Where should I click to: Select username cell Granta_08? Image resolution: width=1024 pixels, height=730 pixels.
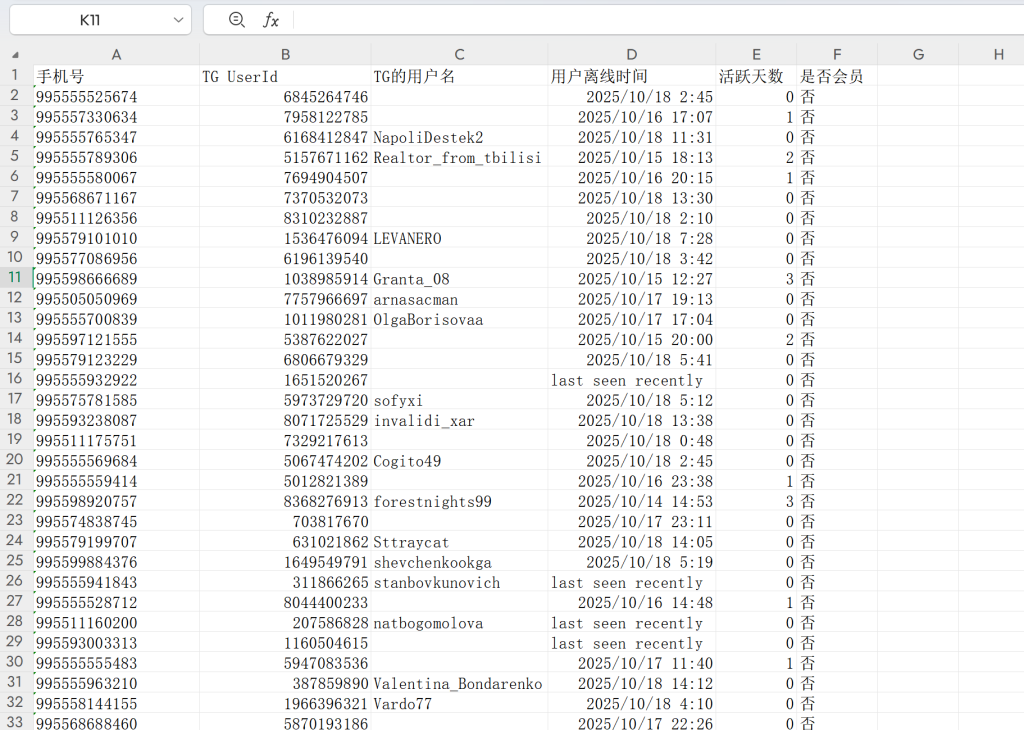tap(459, 278)
